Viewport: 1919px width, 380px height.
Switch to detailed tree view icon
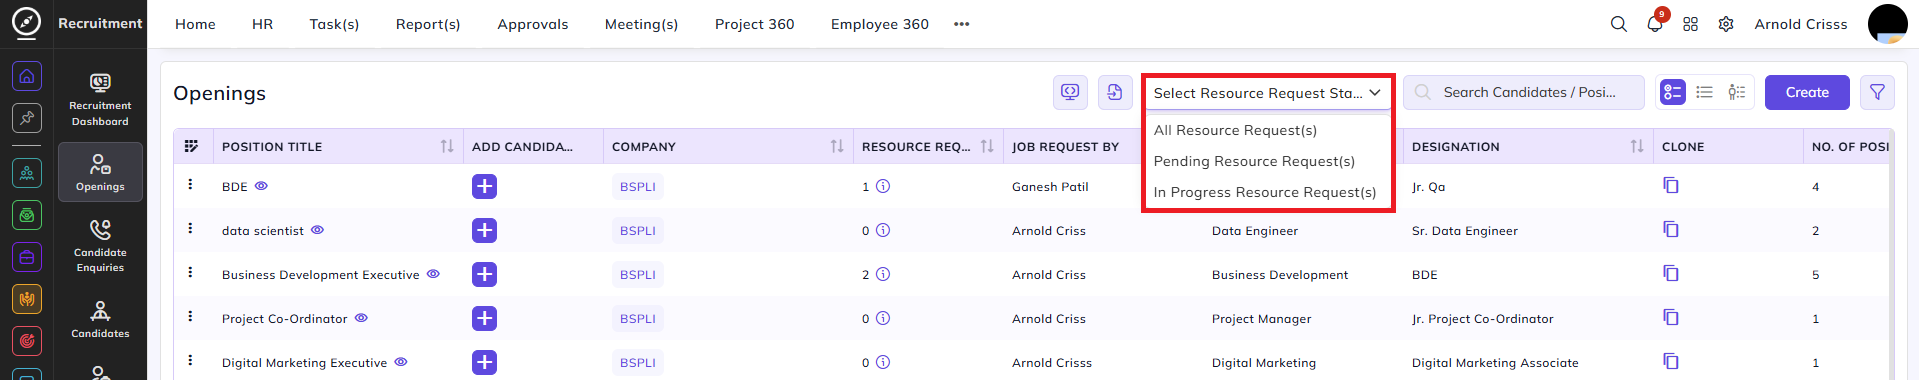click(x=1737, y=92)
